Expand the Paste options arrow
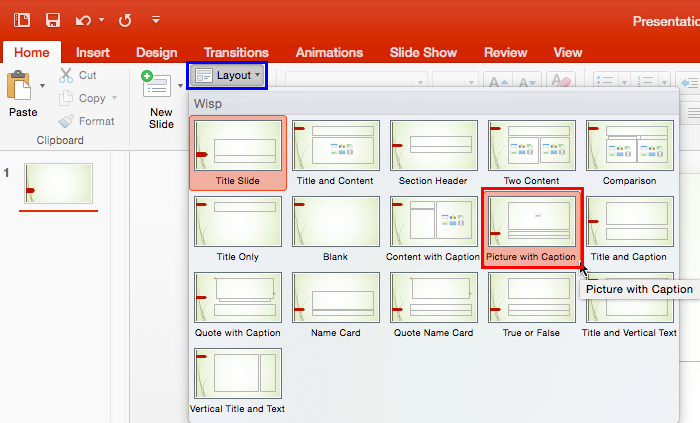The width and height of the screenshot is (700, 423). pos(42,86)
